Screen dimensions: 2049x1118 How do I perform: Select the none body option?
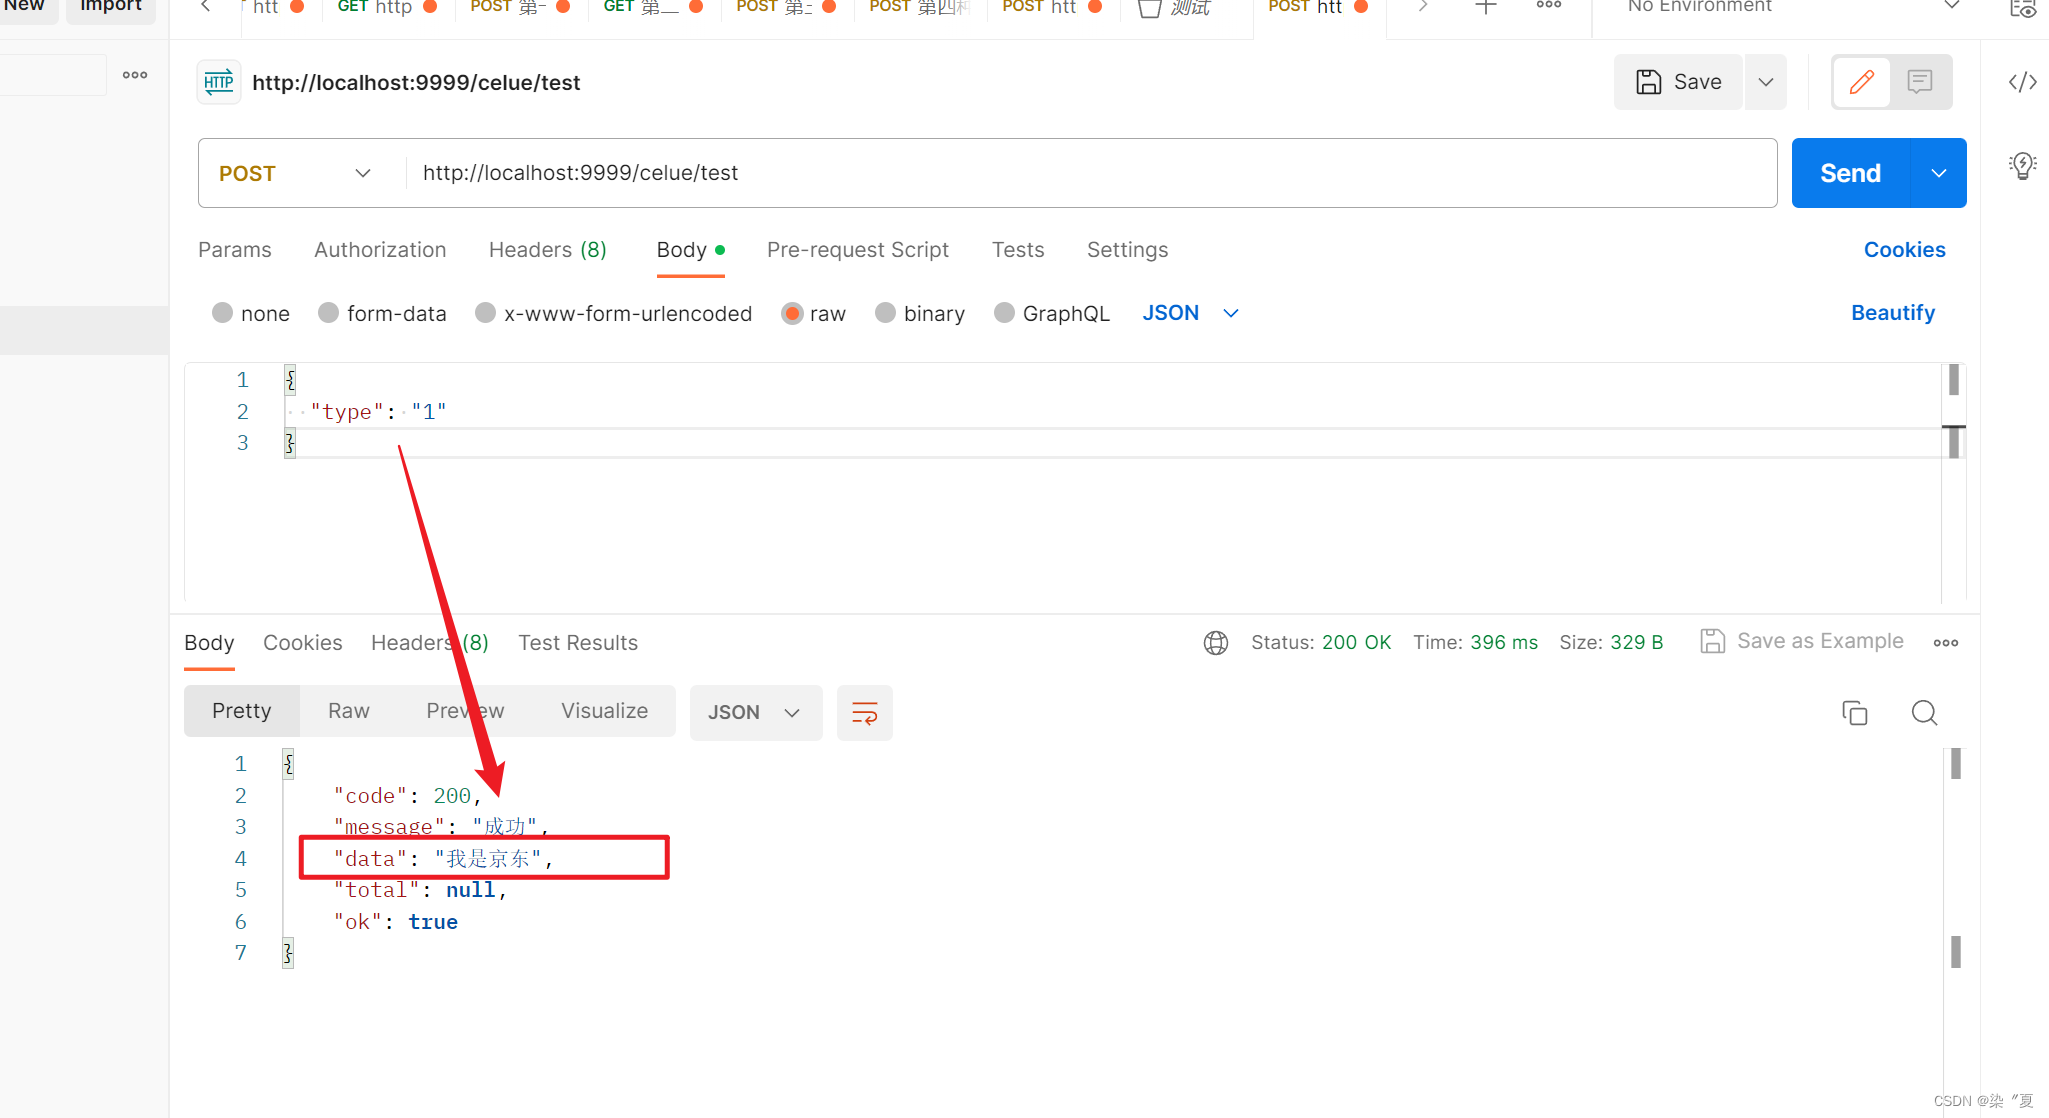223,313
